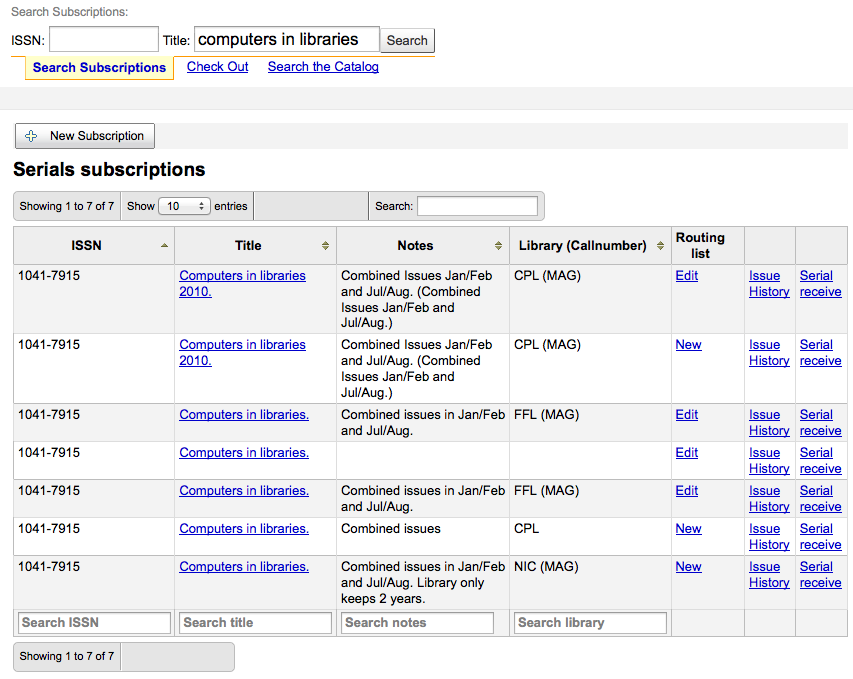Sort table by Title column arrows

(x=325, y=246)
